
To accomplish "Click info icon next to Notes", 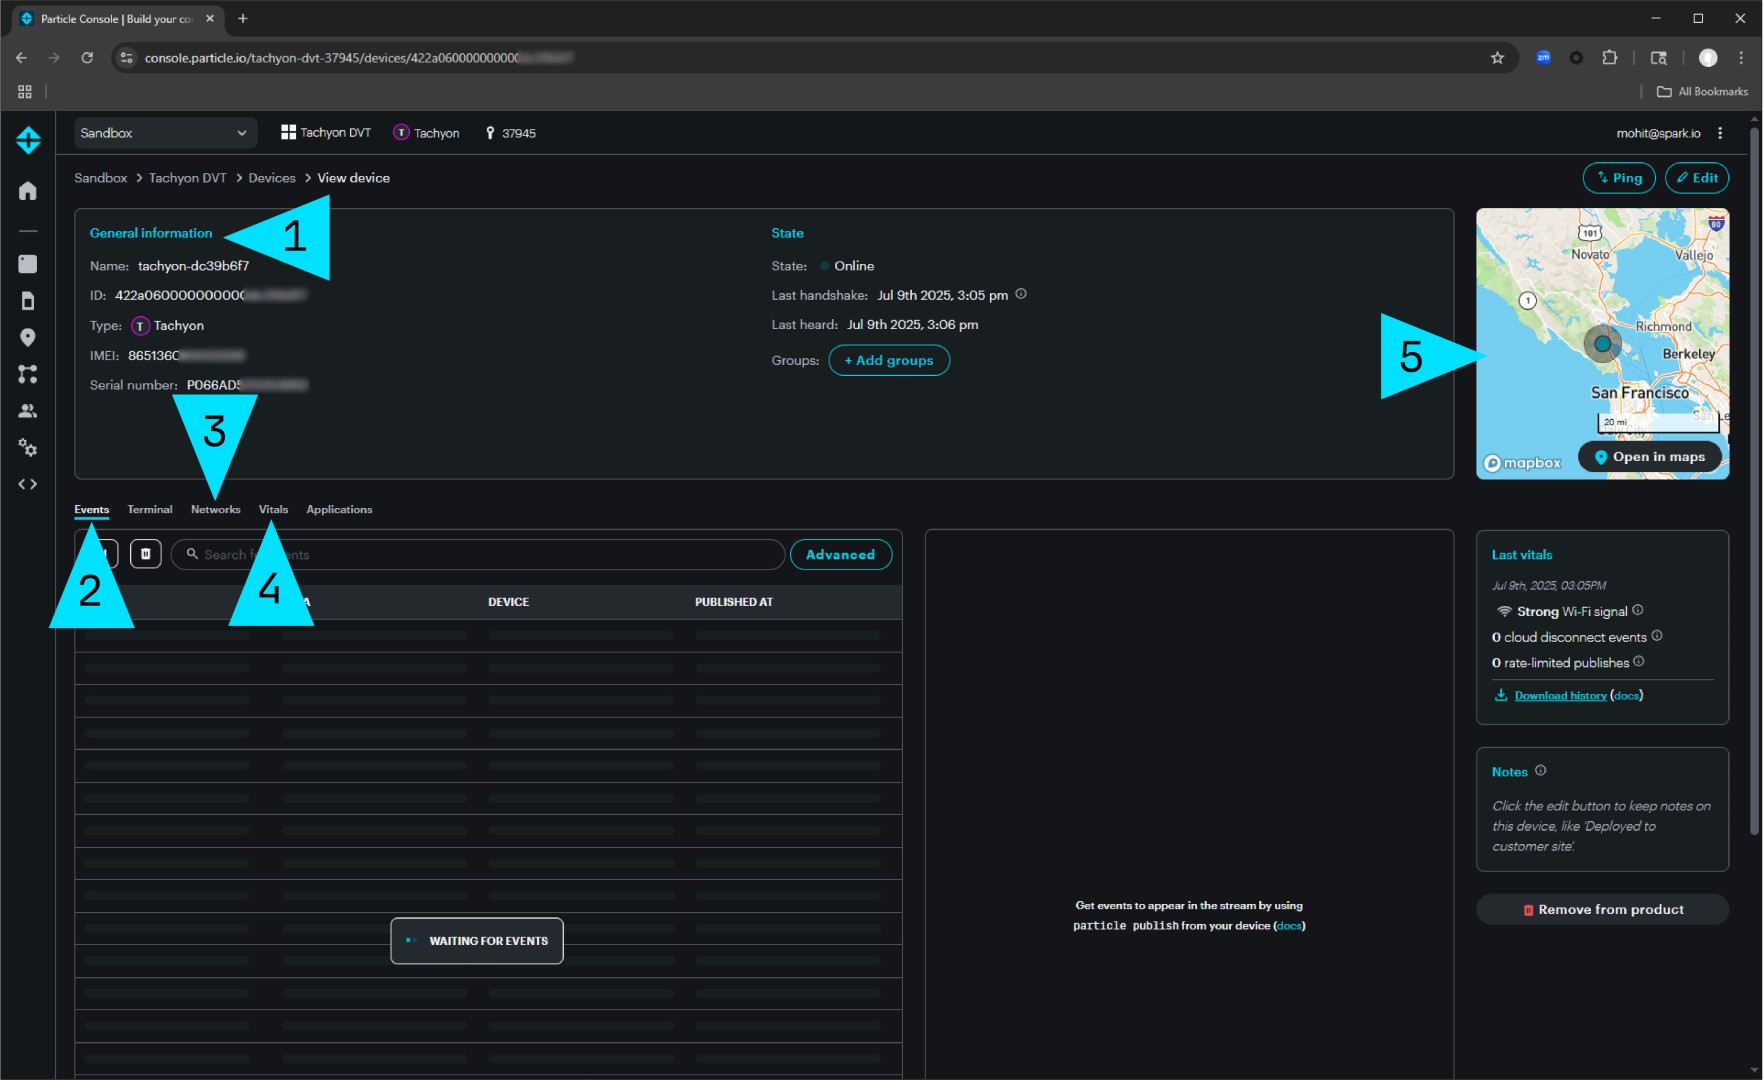I will 1541,770.
